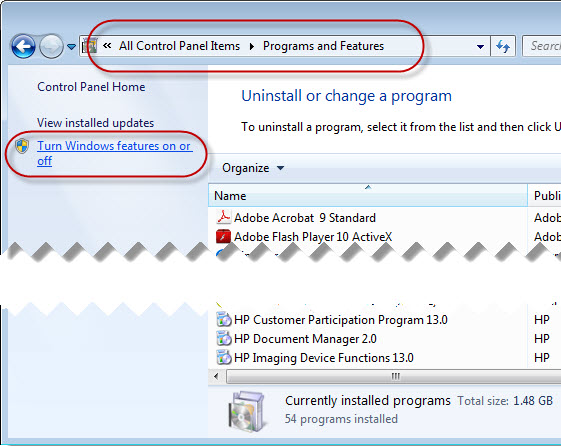Refresh the Programs and Features view

pyautogui.click(x=503, y=46)
